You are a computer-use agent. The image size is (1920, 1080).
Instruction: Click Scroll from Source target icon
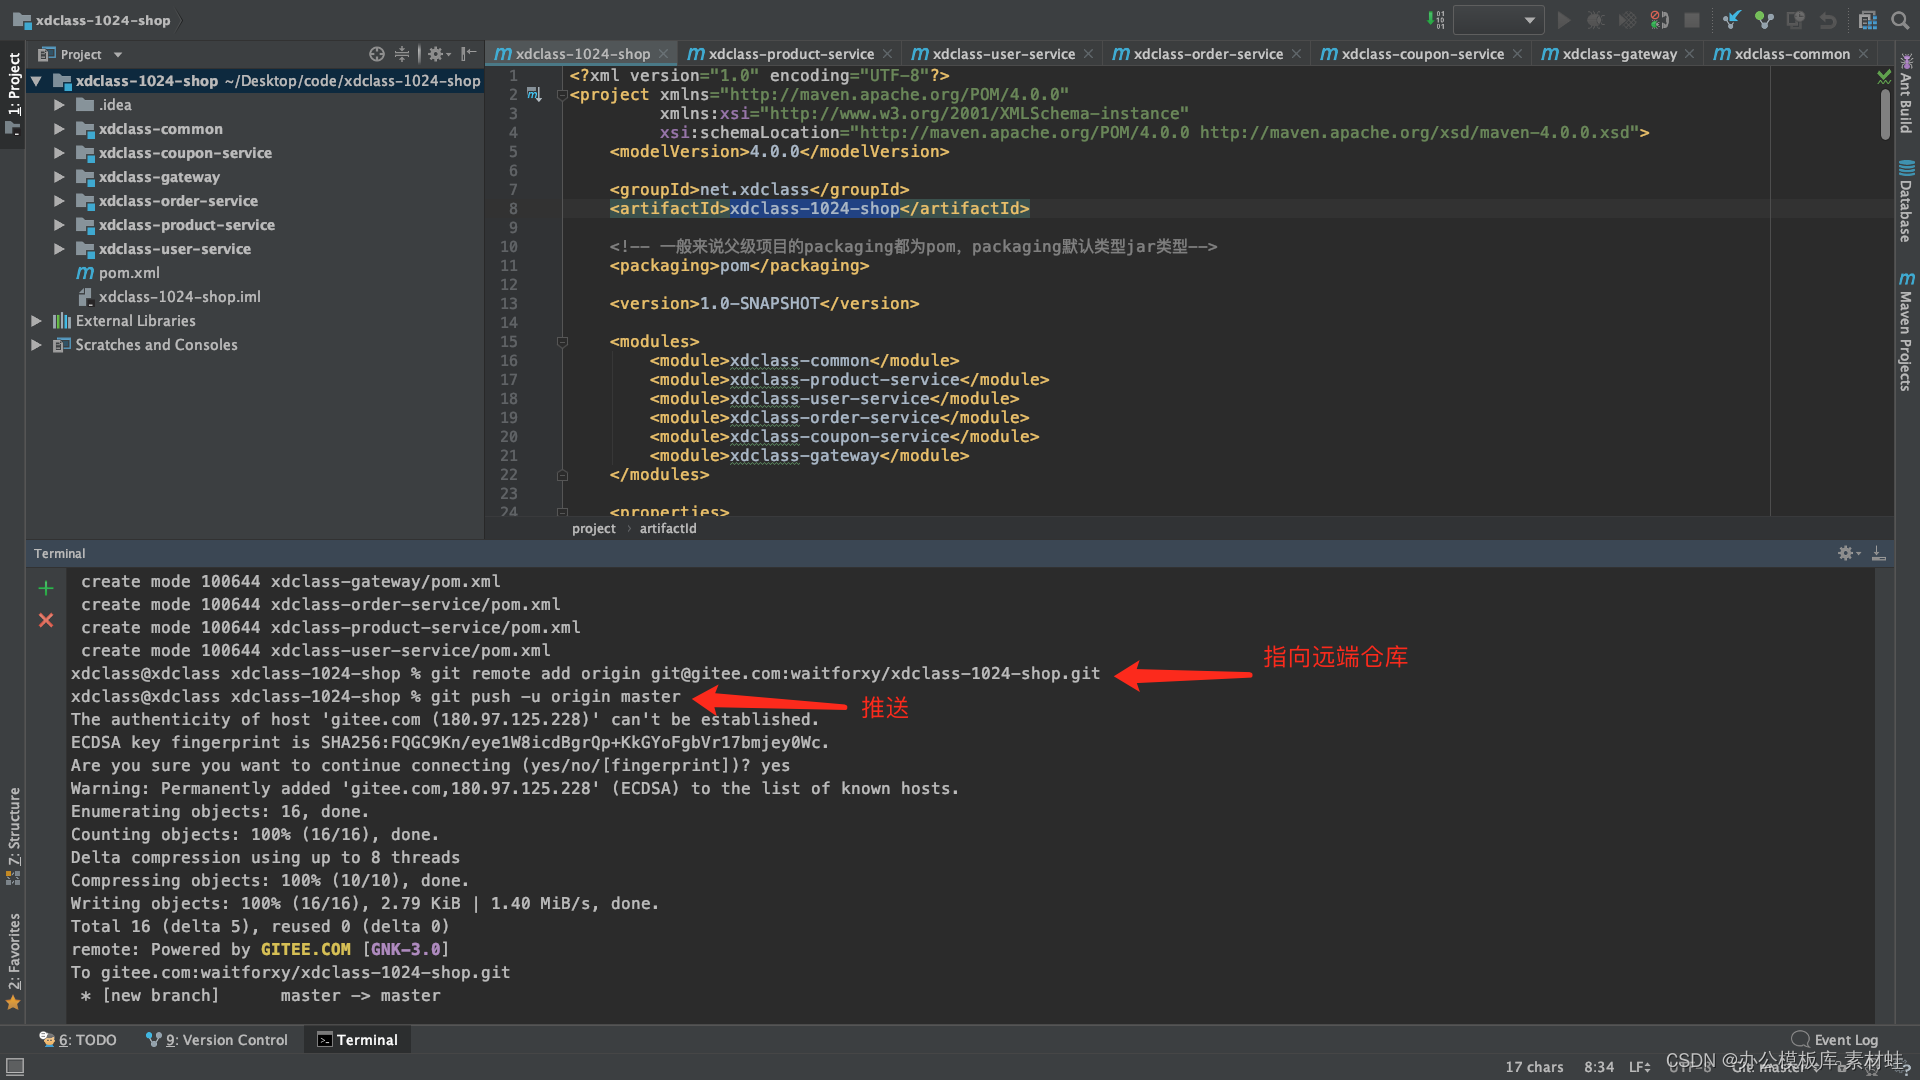pos(376,54)
